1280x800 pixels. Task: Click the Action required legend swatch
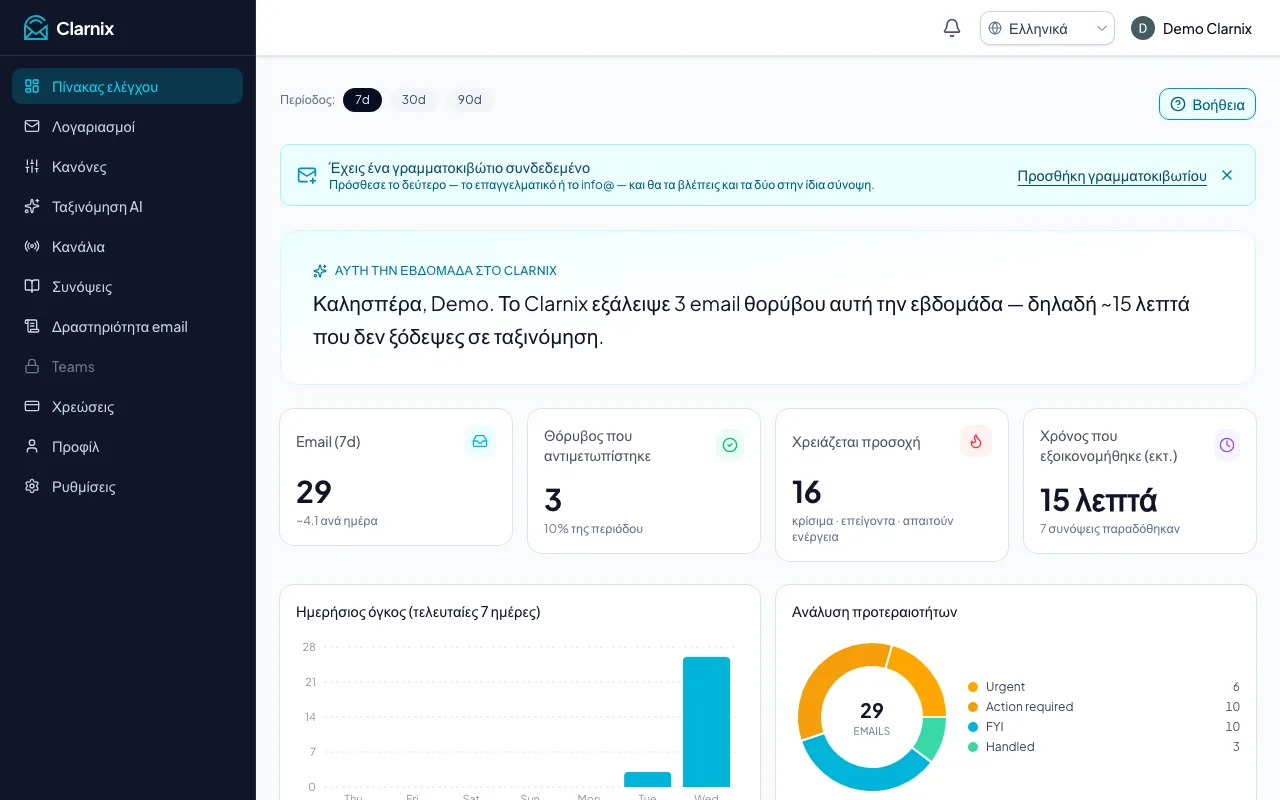tap(973, 707)
